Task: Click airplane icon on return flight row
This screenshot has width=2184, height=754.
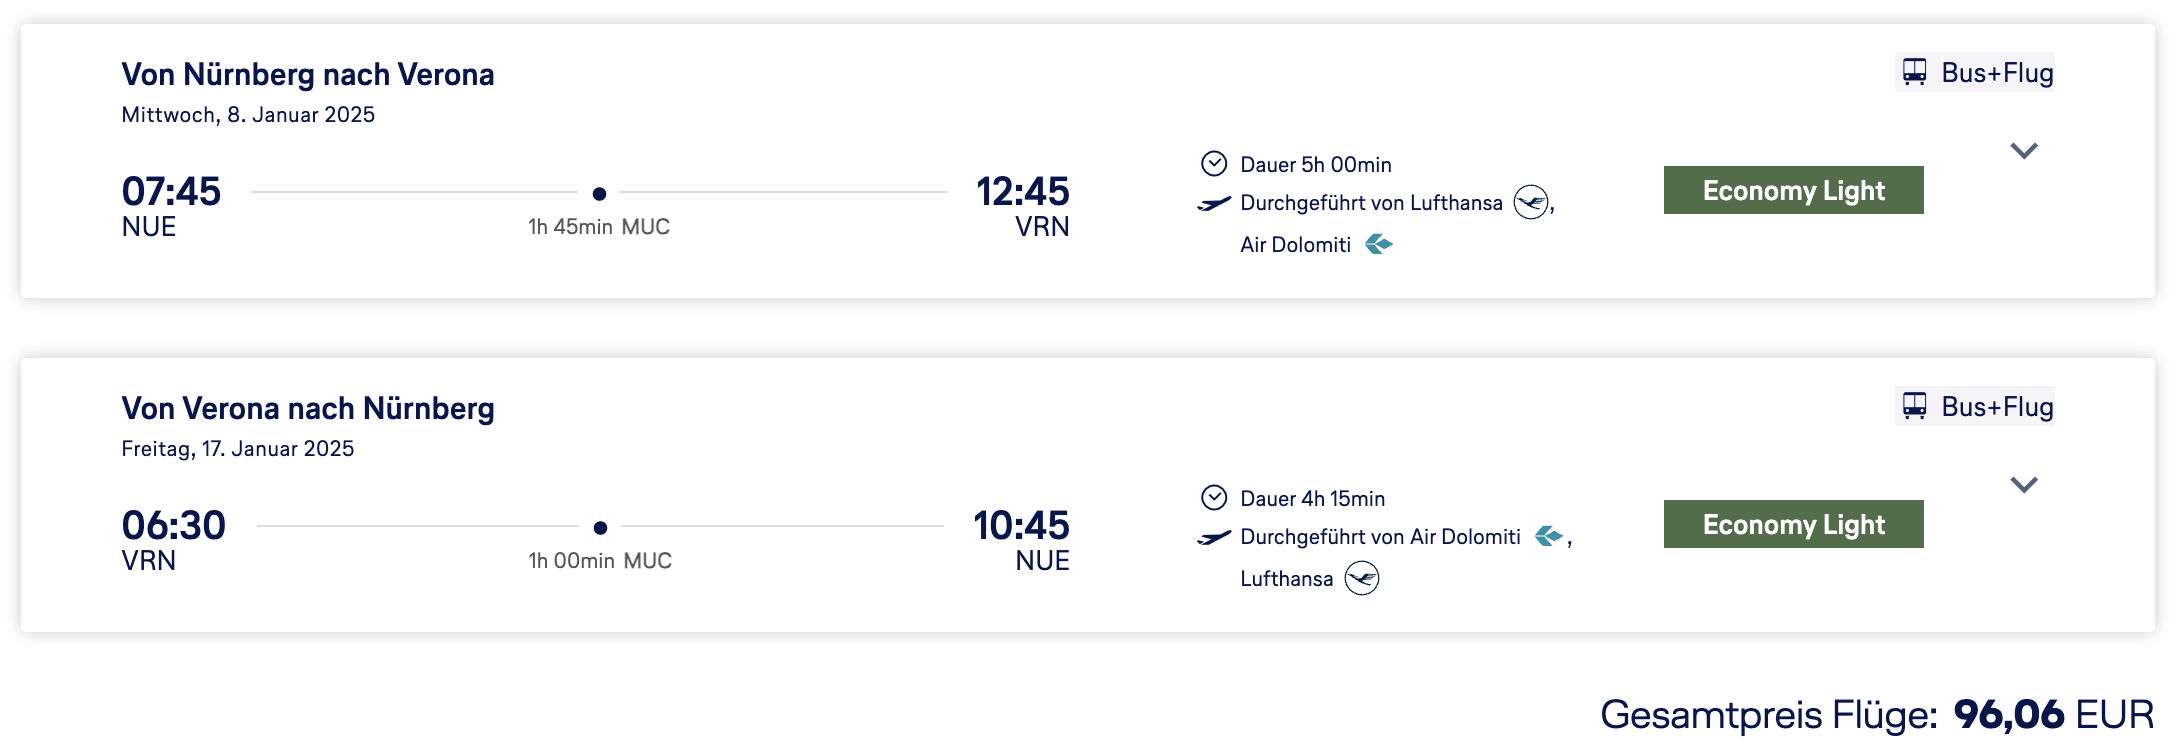Action: pyautogui.click(x=1214, y=538)
